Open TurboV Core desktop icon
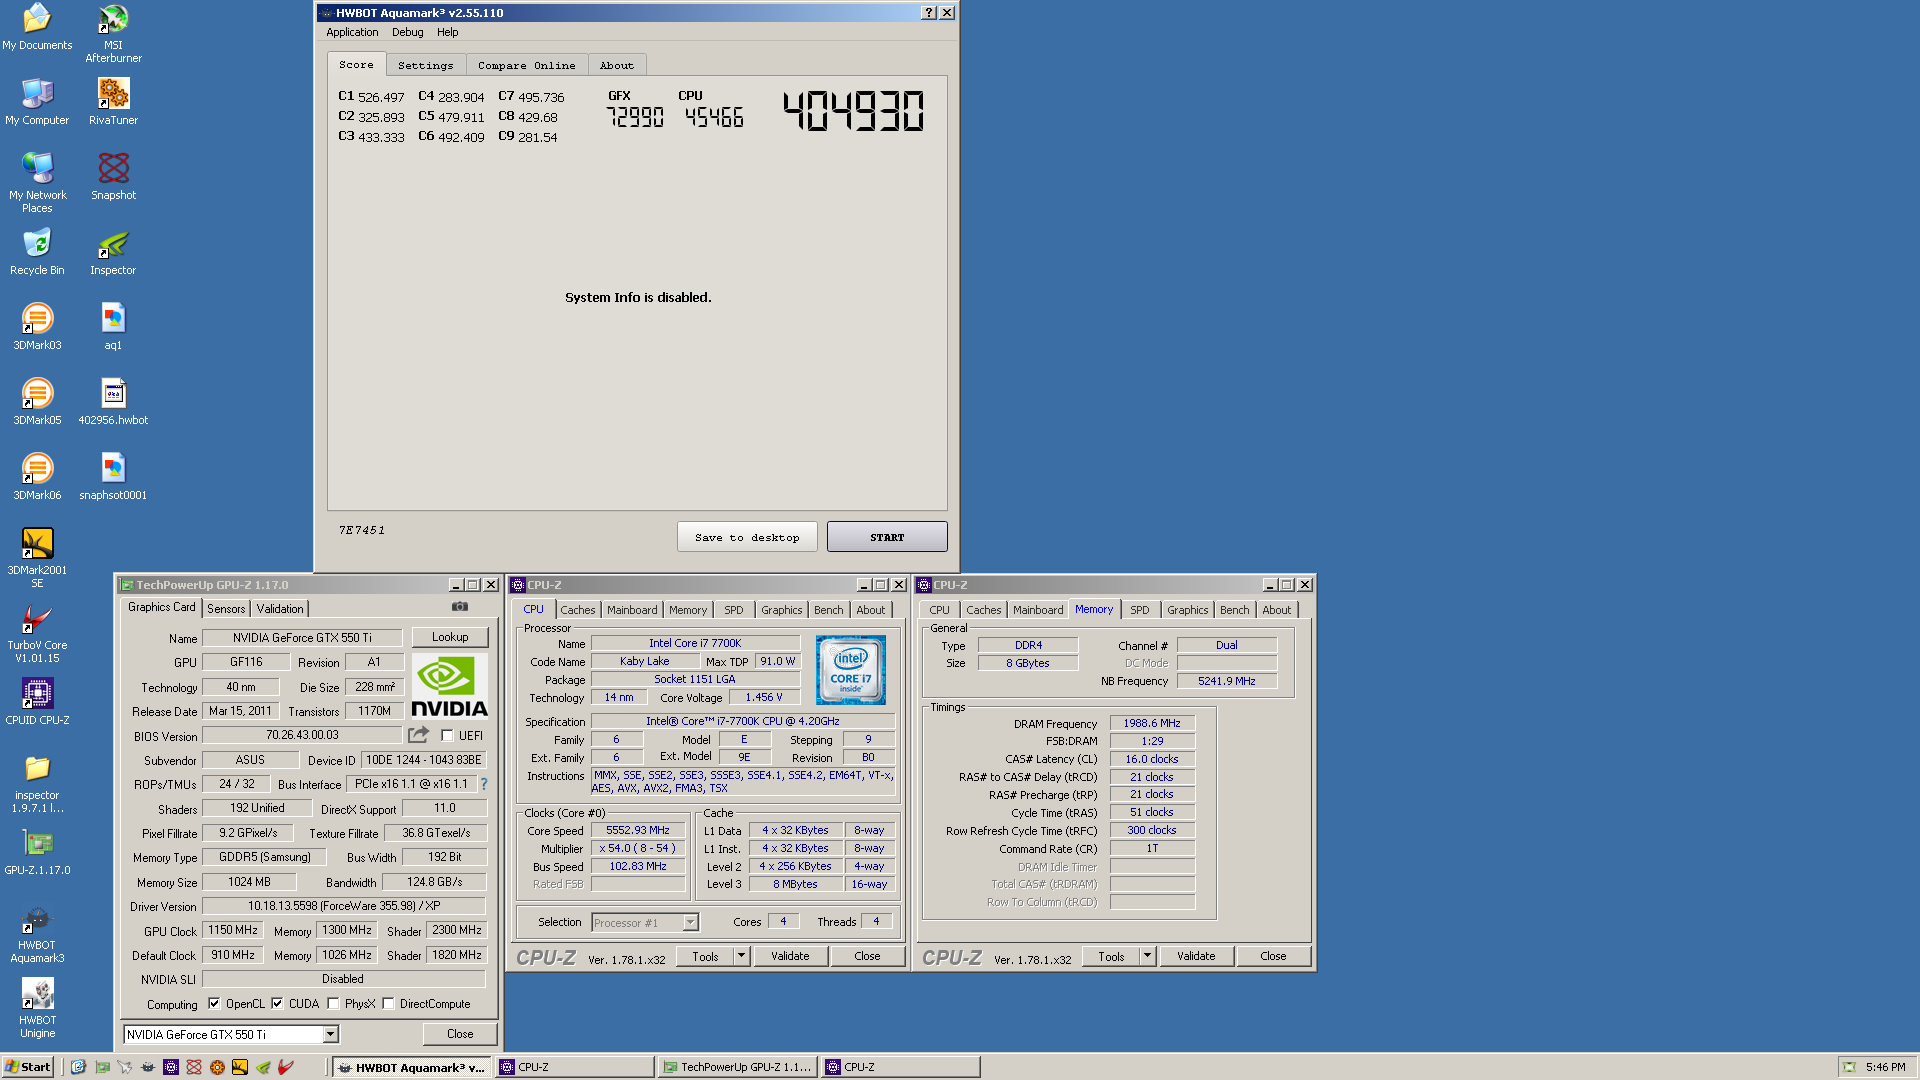 click(37, 633)
